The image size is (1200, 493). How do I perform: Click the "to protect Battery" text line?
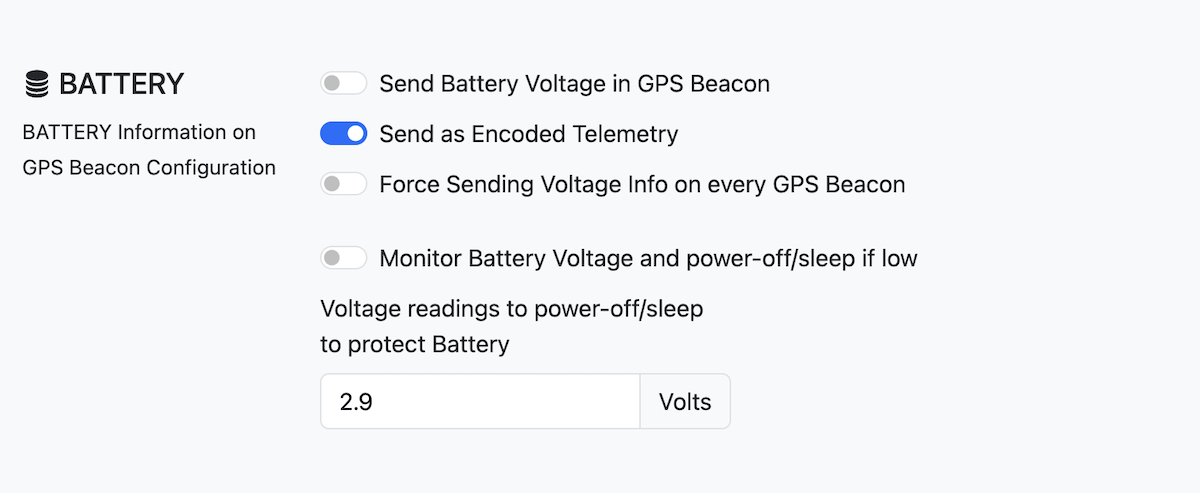tap(415, 345)
